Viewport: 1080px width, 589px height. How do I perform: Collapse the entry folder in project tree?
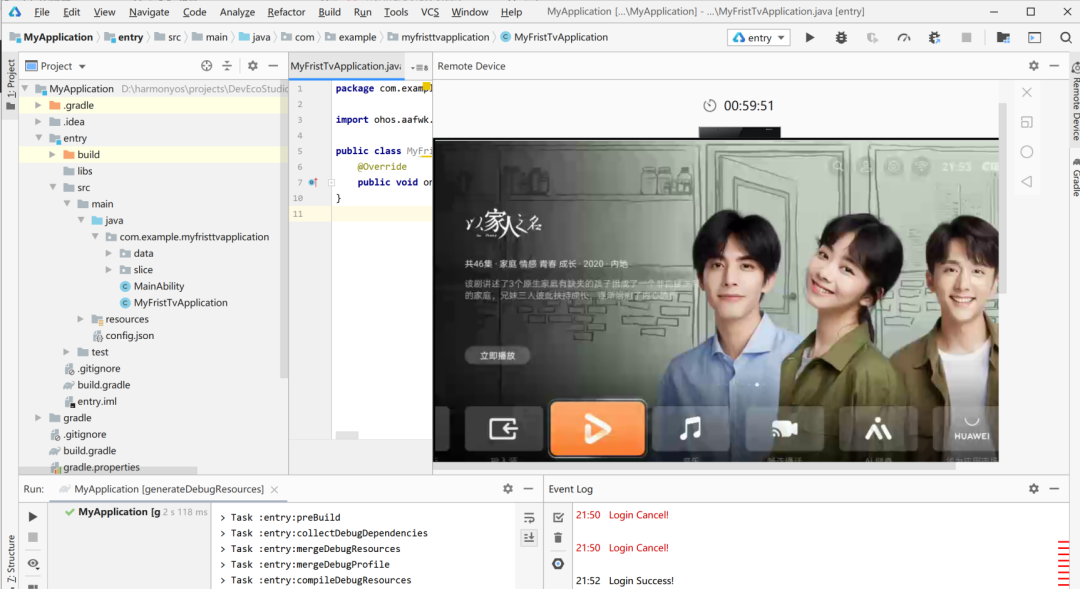coord(39,139)
